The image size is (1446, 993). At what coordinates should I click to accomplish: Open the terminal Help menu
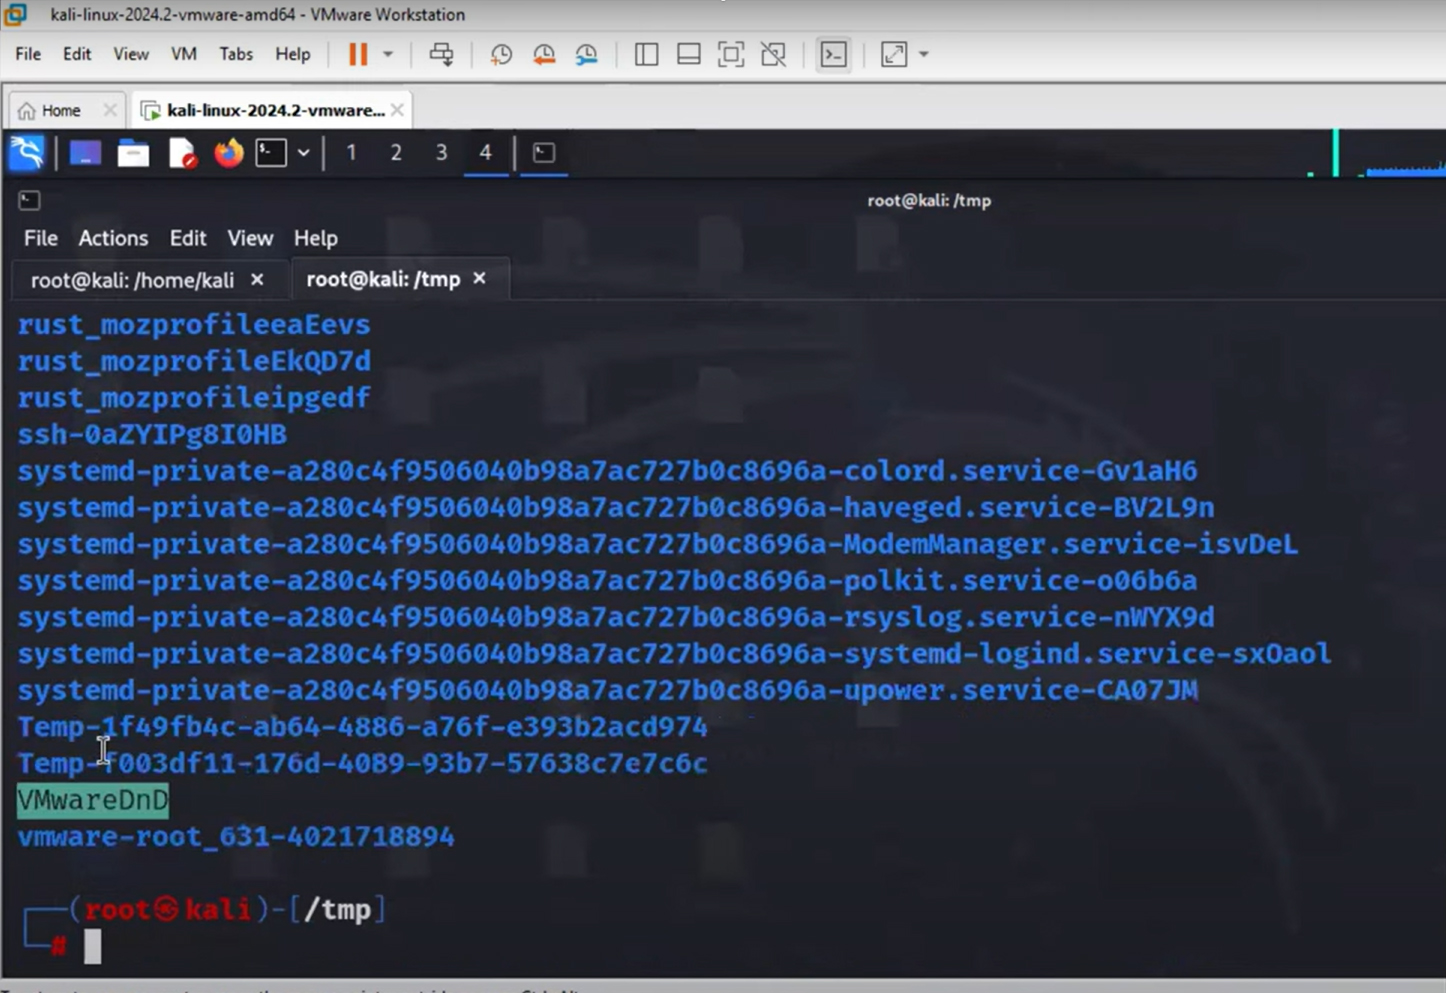pos(316,238)
